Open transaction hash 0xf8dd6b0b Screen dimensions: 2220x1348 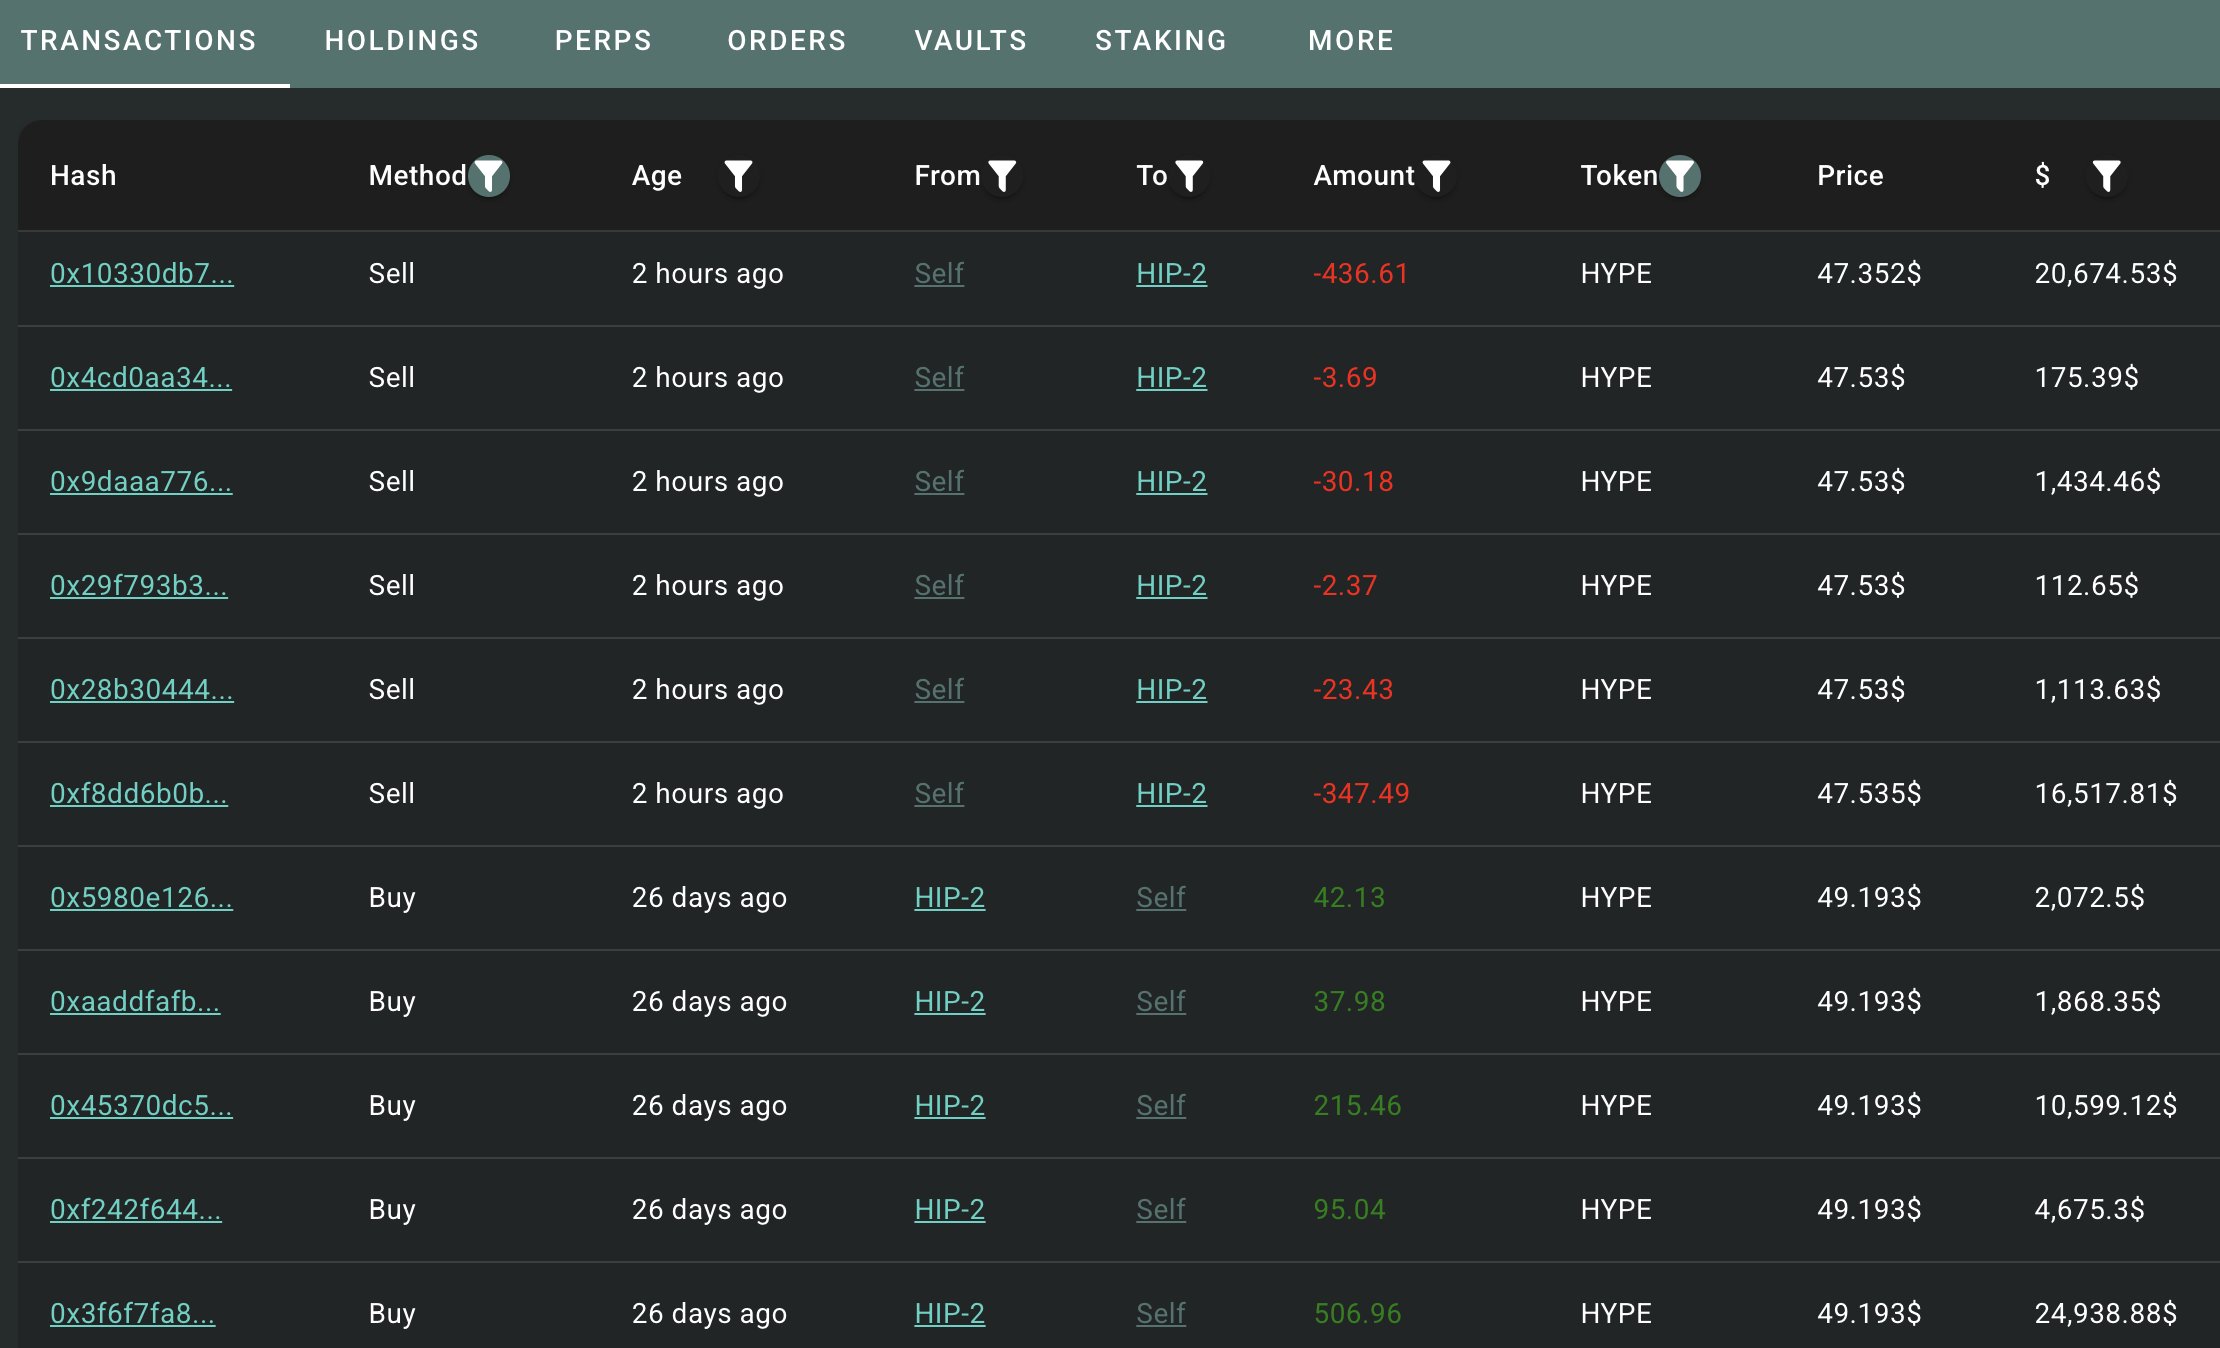click(138, 794)
